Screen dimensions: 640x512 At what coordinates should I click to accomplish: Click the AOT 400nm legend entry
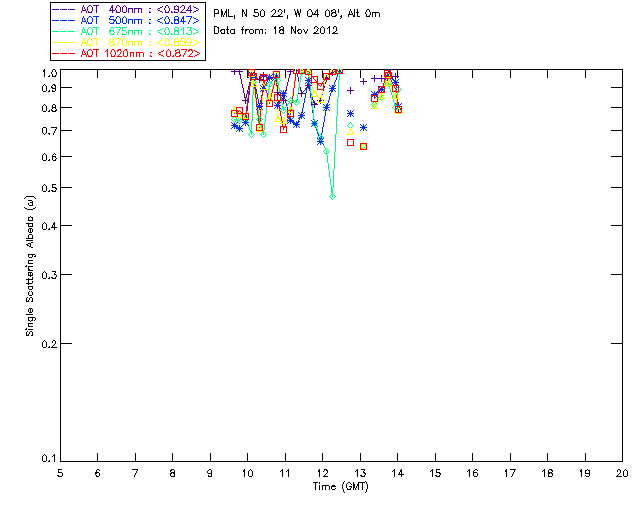click(x=126, y=9)
